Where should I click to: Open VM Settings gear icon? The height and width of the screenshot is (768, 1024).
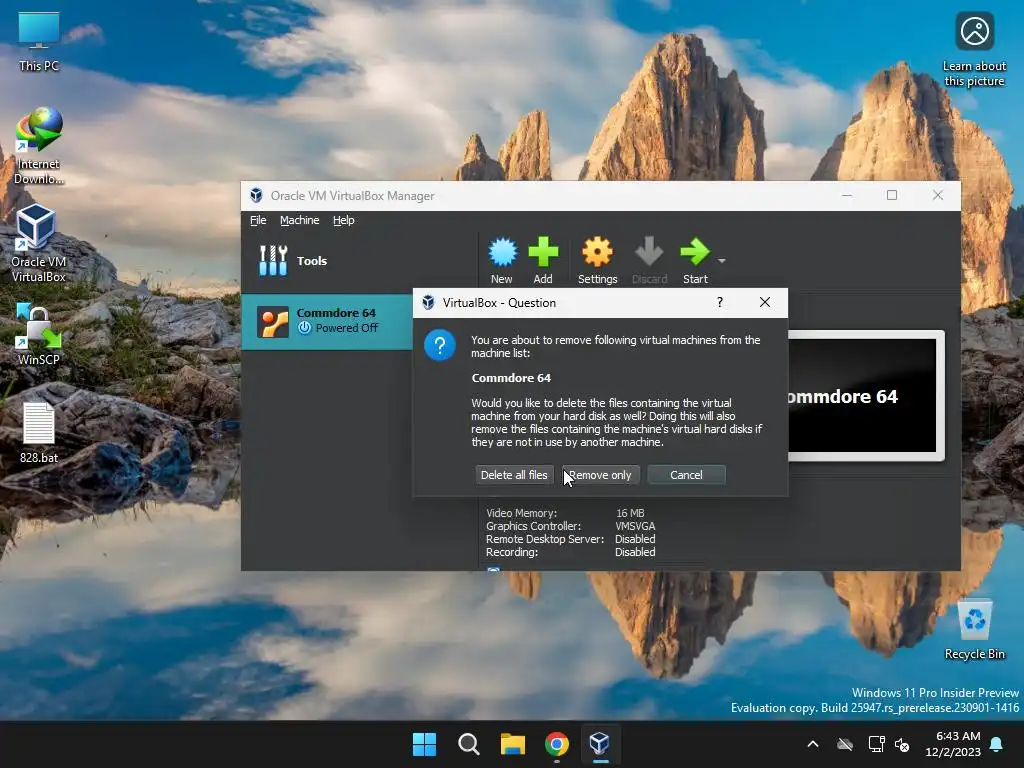coord(597,253)
